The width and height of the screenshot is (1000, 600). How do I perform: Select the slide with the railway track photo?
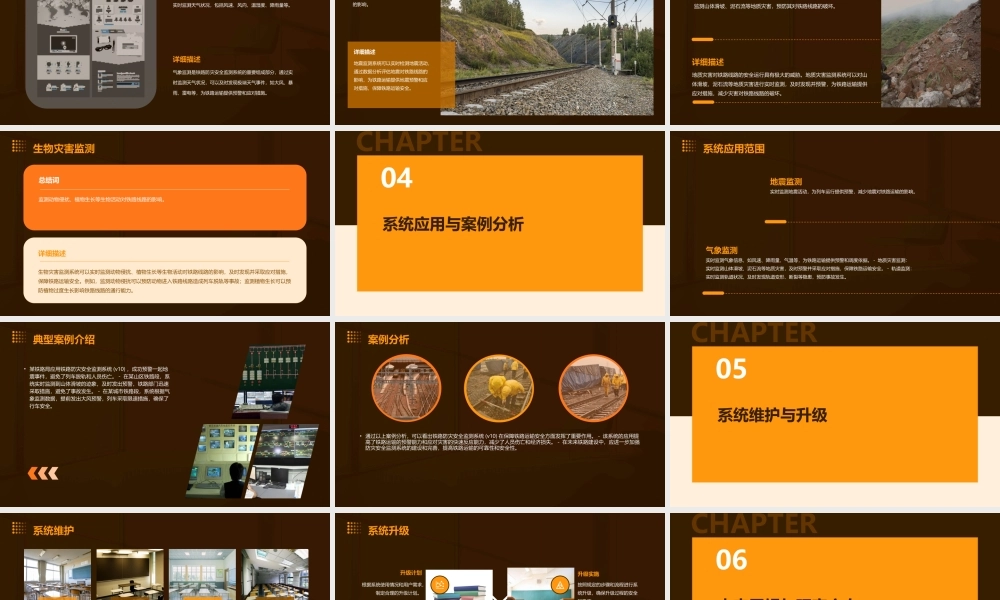(x=499, y=62)
